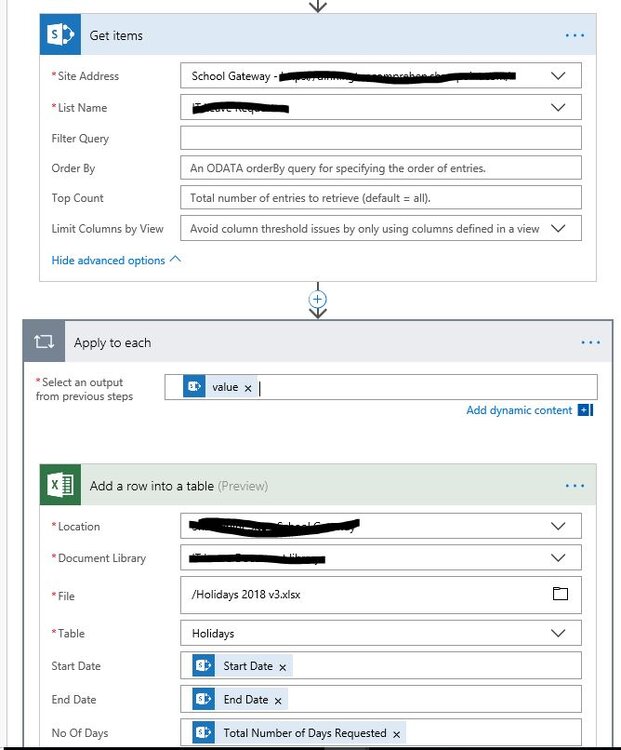Click the Apply to each loop icon
Image resolution: width=621 pixels, height=750 pixels.
[44, 342]
